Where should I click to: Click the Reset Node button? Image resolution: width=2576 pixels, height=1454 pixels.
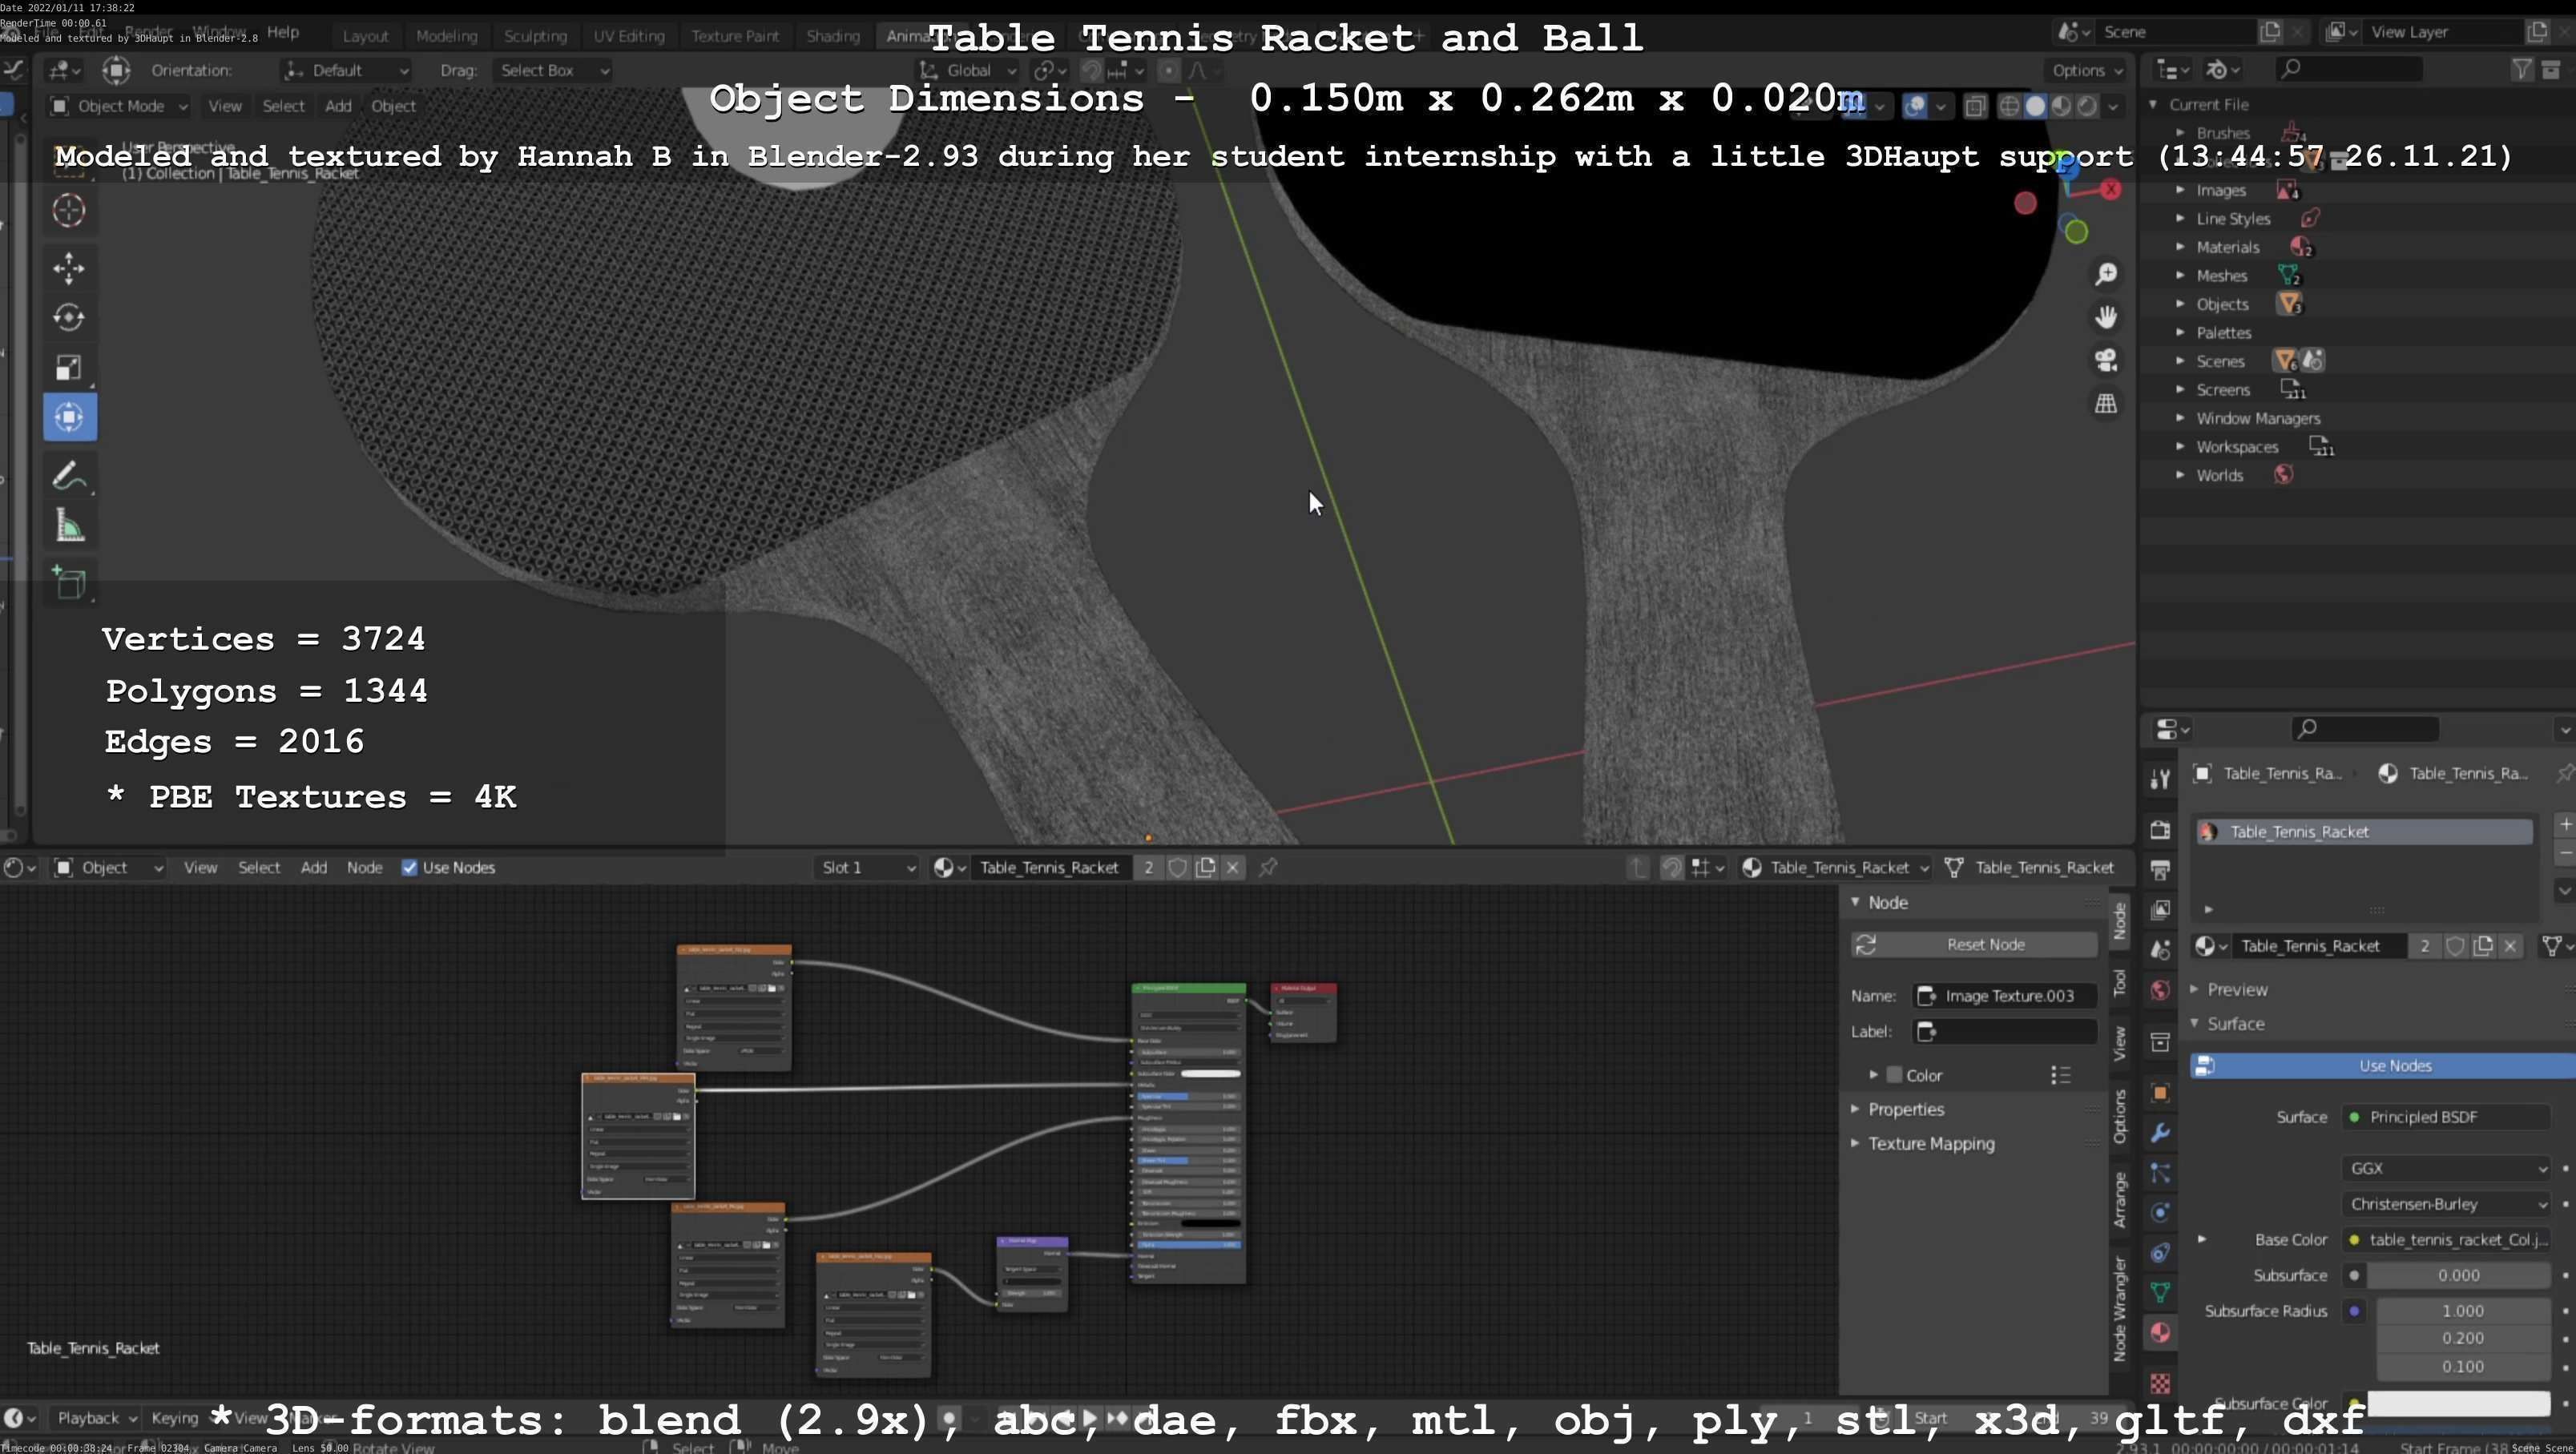click(1984, 944)
